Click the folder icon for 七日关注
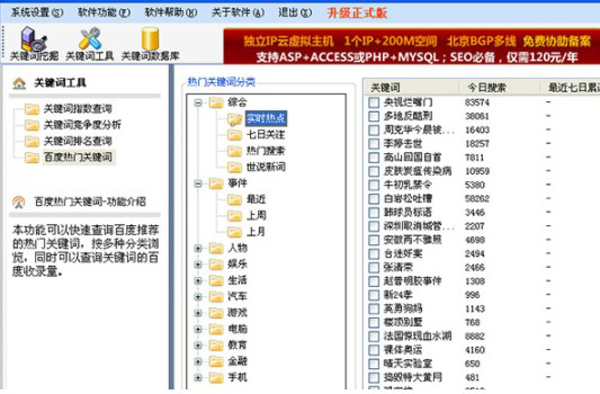Screen dimensions: 600x394 [x=234, y=135]
